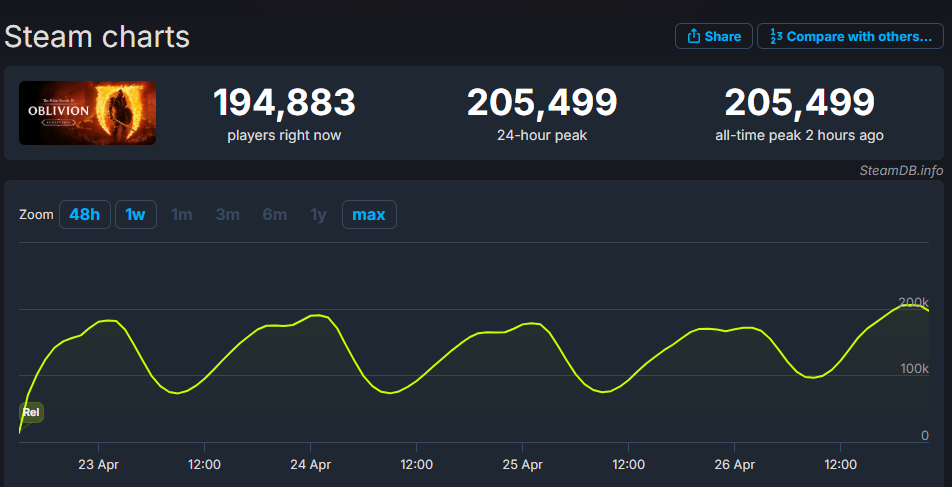952x487 pixels.
Task: Open Compare with others
Action: 849,36
